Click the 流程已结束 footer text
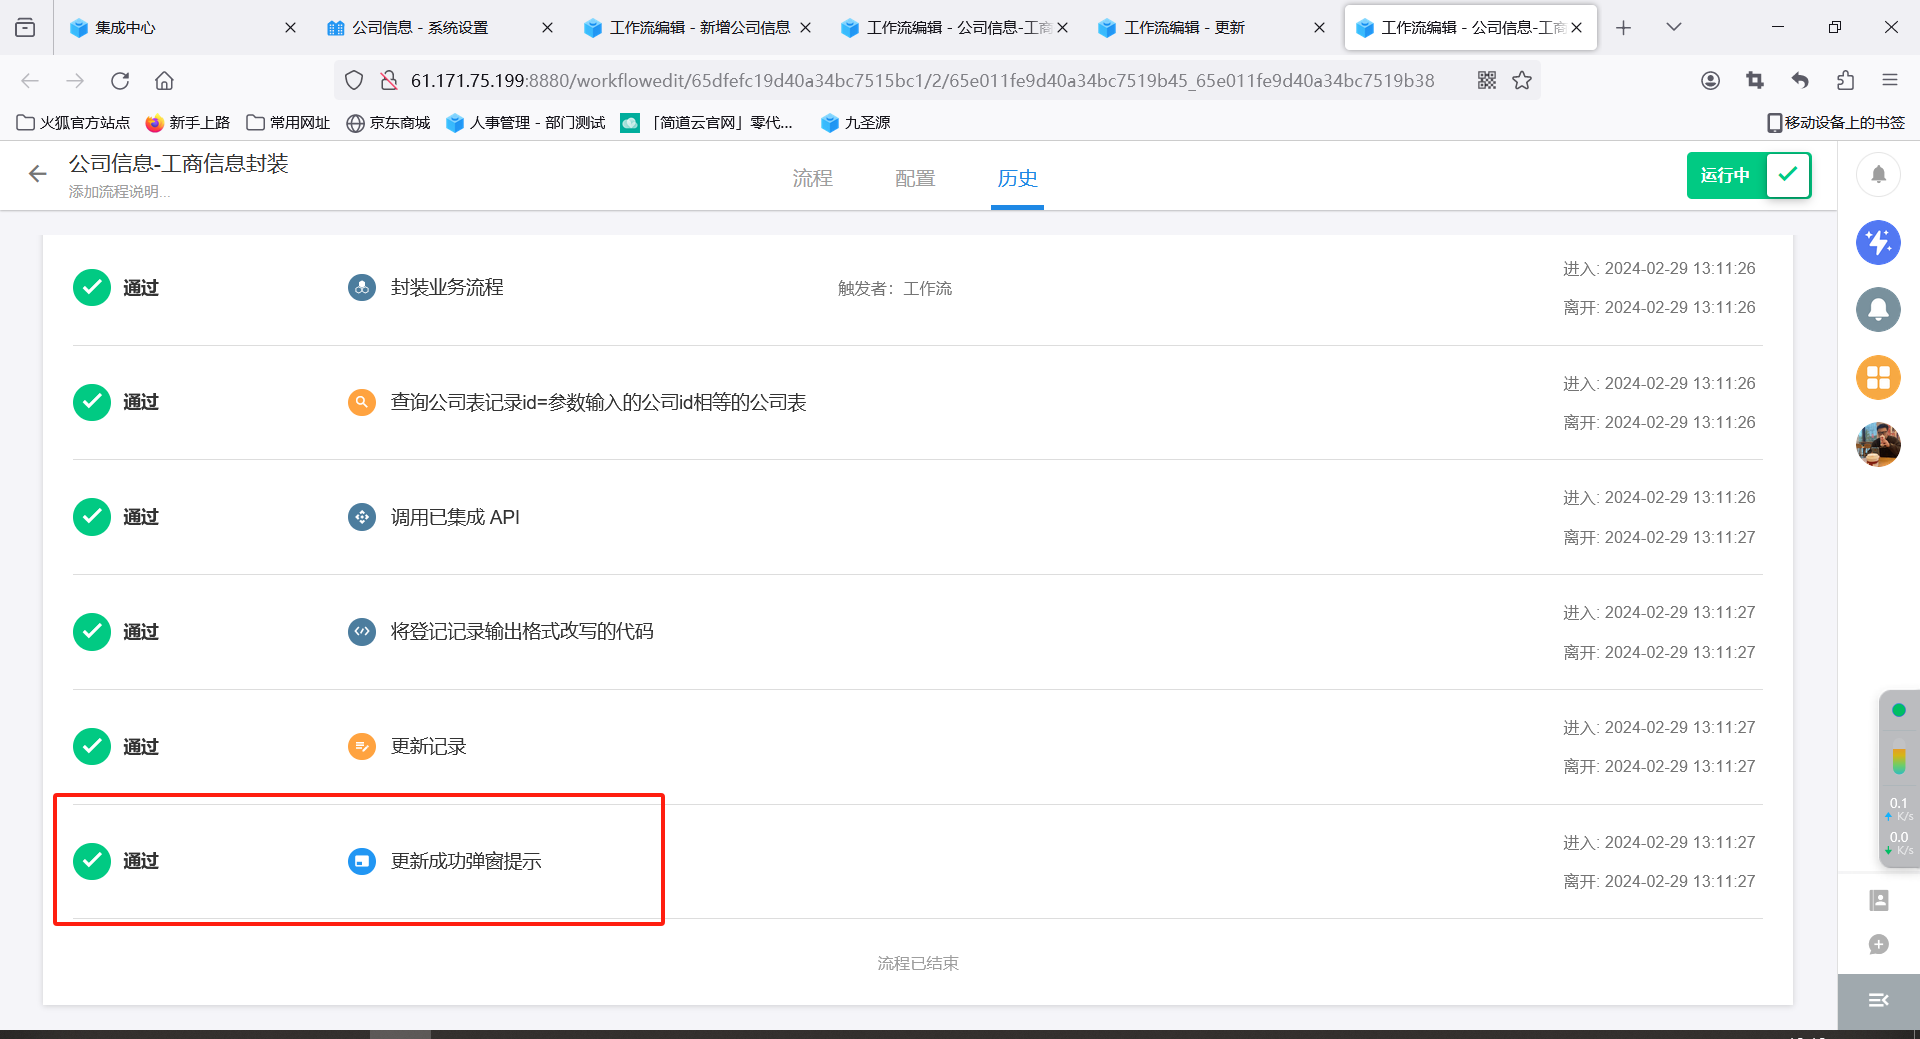1920x1039 pixels. click(917, 963)
